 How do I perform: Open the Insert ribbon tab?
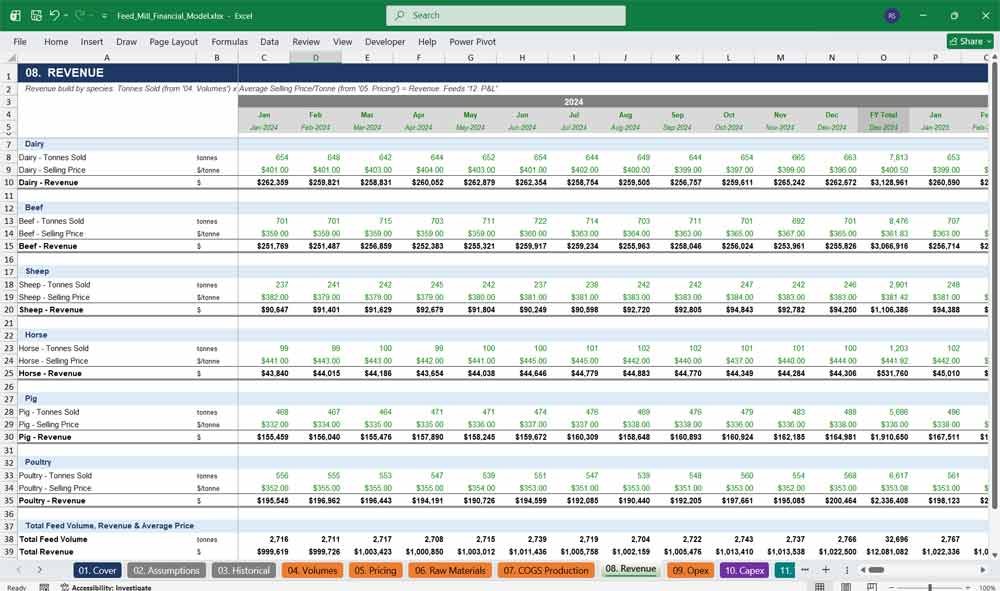[92, 41]
